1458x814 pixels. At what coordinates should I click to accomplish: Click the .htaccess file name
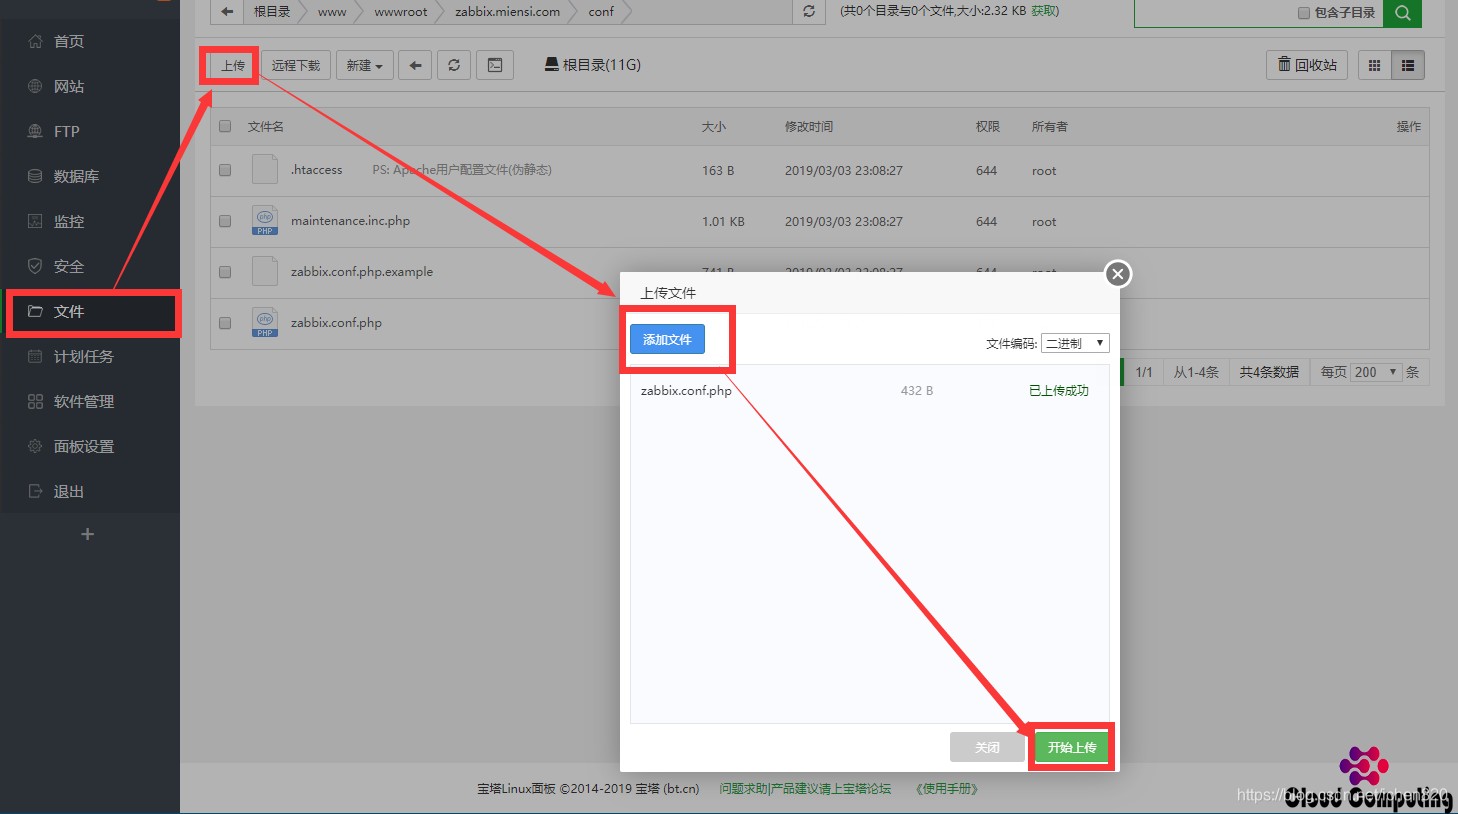coord(316,170)
